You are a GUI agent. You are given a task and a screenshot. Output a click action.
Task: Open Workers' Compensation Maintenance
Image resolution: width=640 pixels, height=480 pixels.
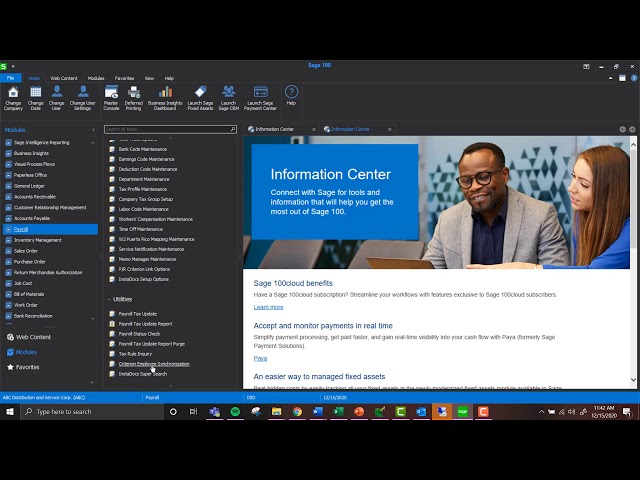coord(156,219)
